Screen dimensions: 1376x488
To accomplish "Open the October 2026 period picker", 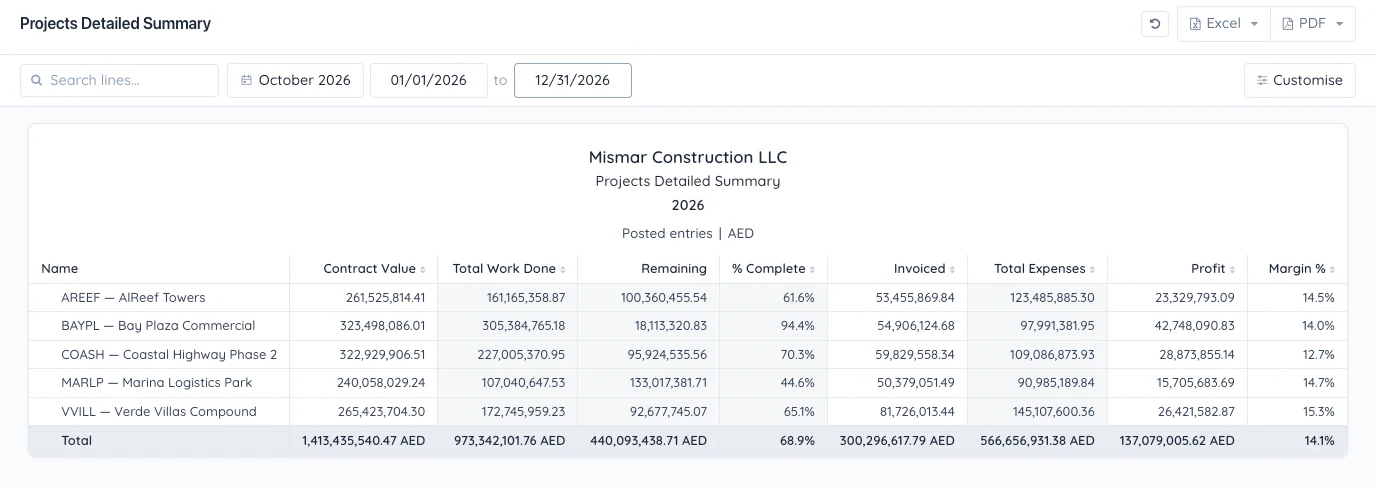I will [295, 80].
